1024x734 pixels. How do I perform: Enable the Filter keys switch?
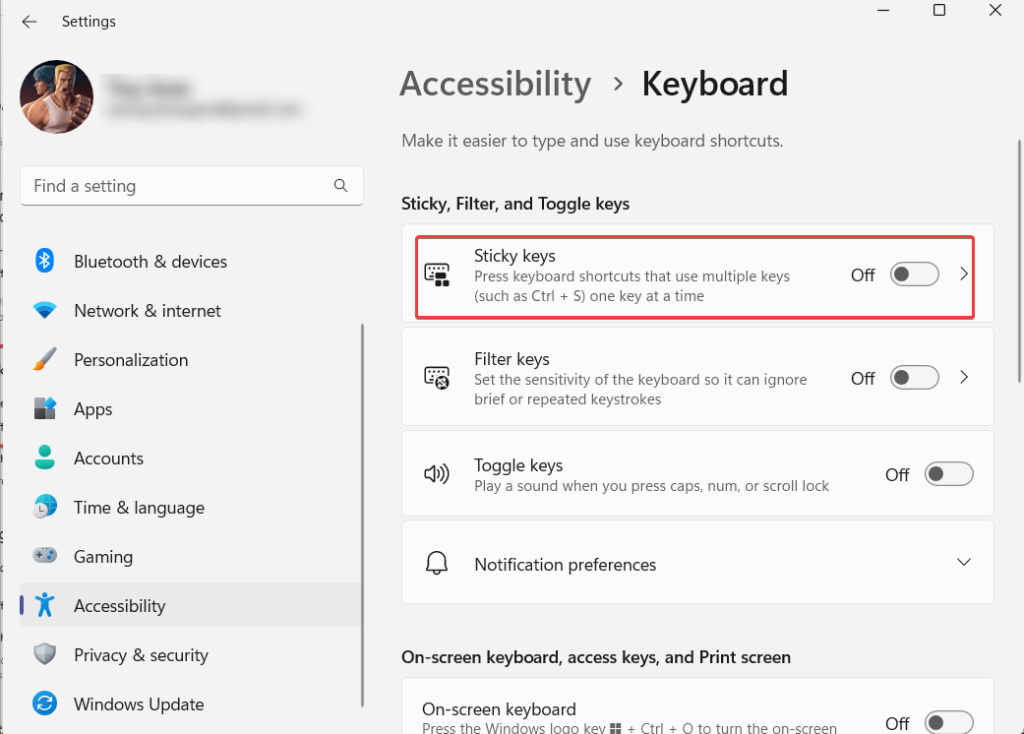914,378
